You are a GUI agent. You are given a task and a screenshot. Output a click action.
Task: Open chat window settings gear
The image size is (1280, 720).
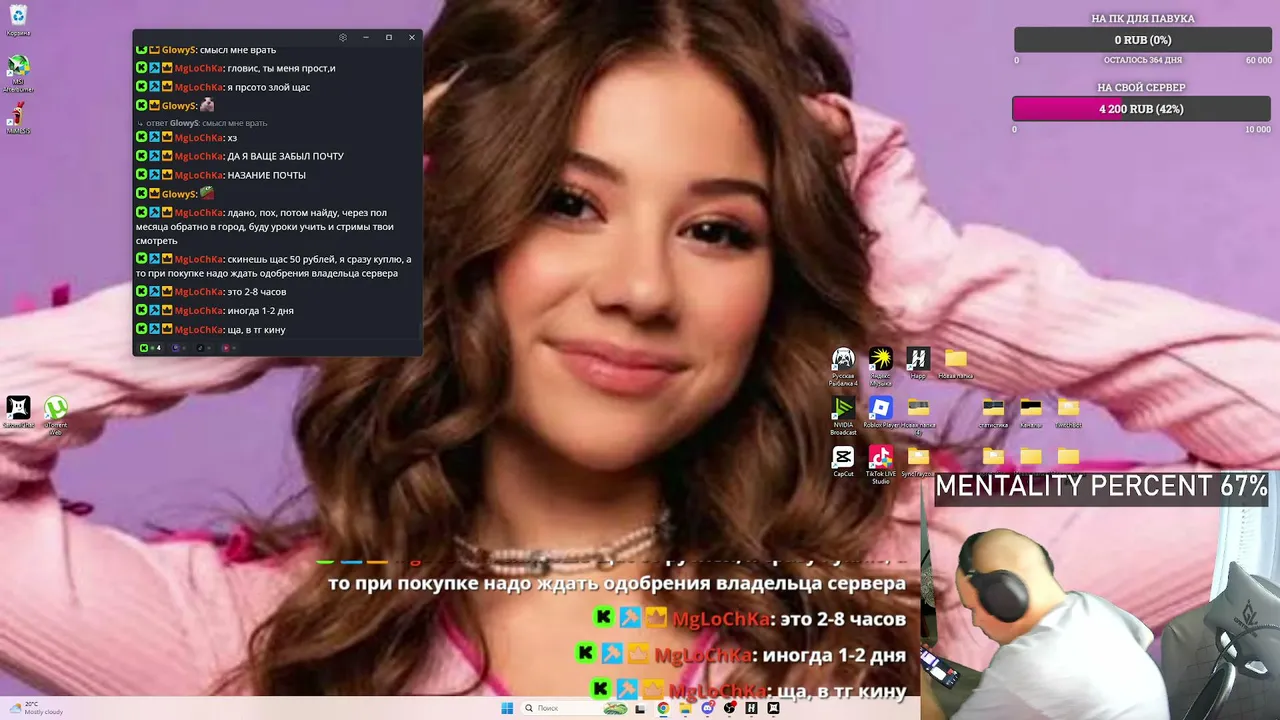(343, 38)
